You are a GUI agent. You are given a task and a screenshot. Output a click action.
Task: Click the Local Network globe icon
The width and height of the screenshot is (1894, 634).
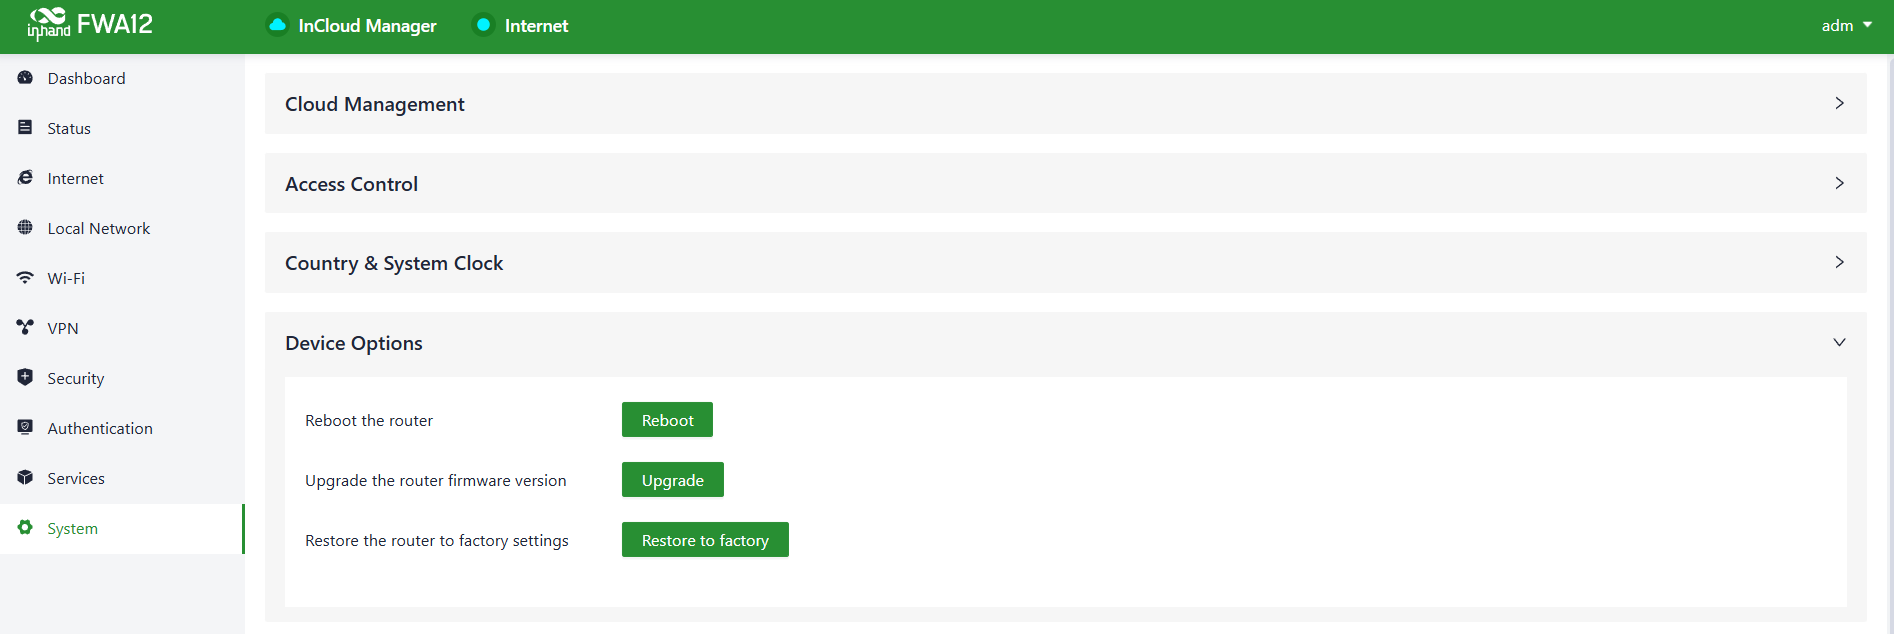25,228
